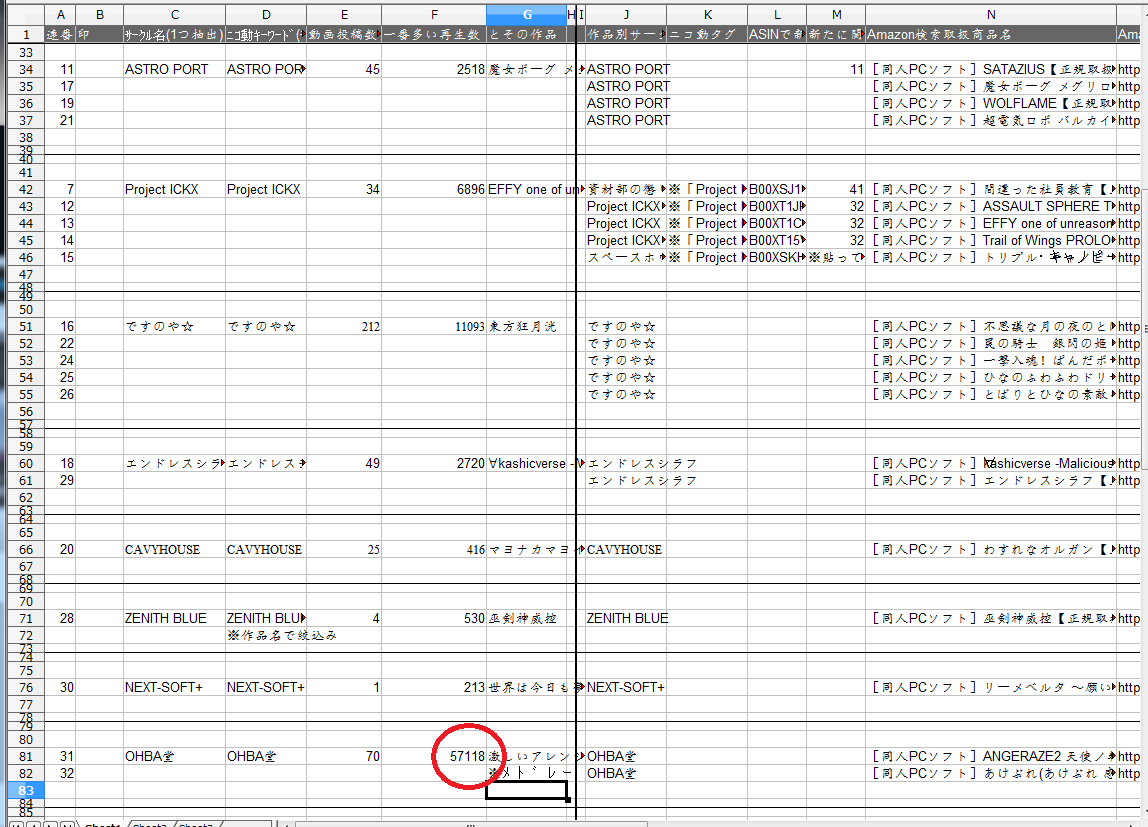Click header cell 'Amazon検索取扱商品名'
Image resolution: width=1148 pixels, height=827 pixels.
click(991, 34)
